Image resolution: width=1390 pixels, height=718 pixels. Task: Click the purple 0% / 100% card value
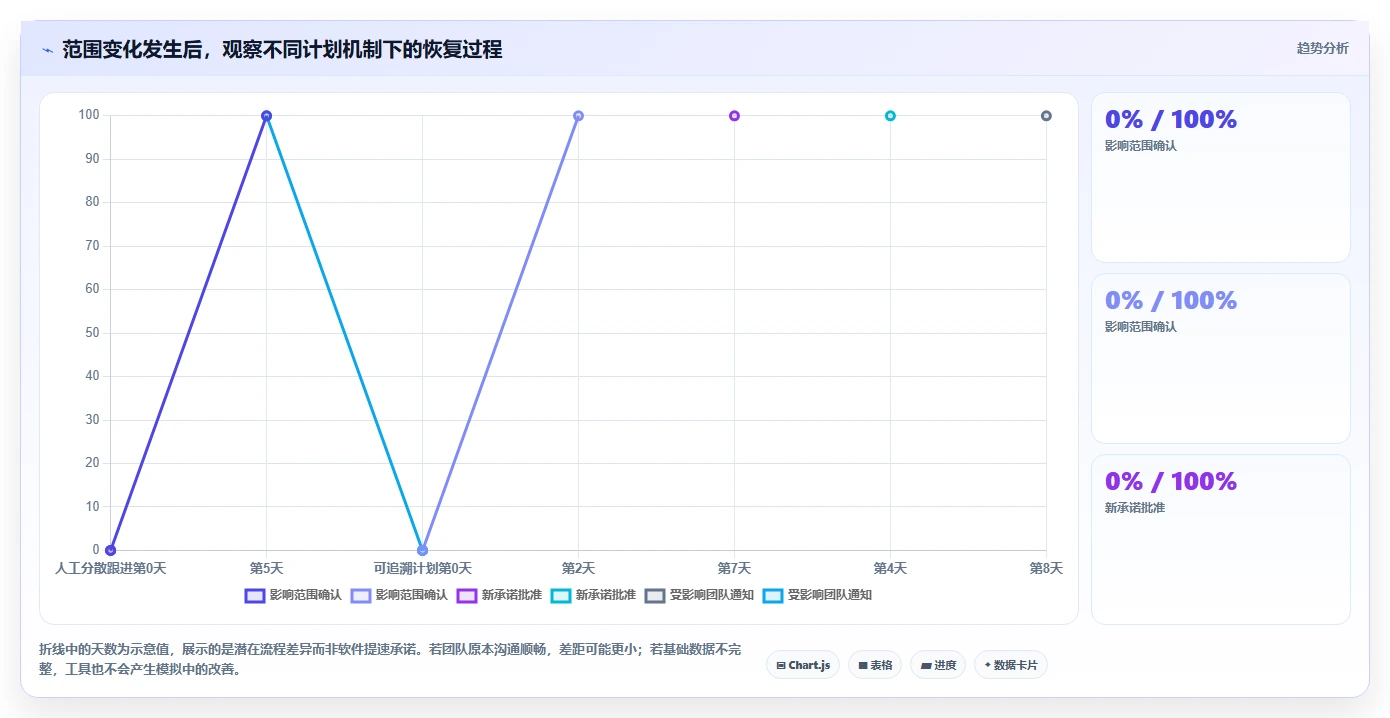click(x=1171, y=481)
